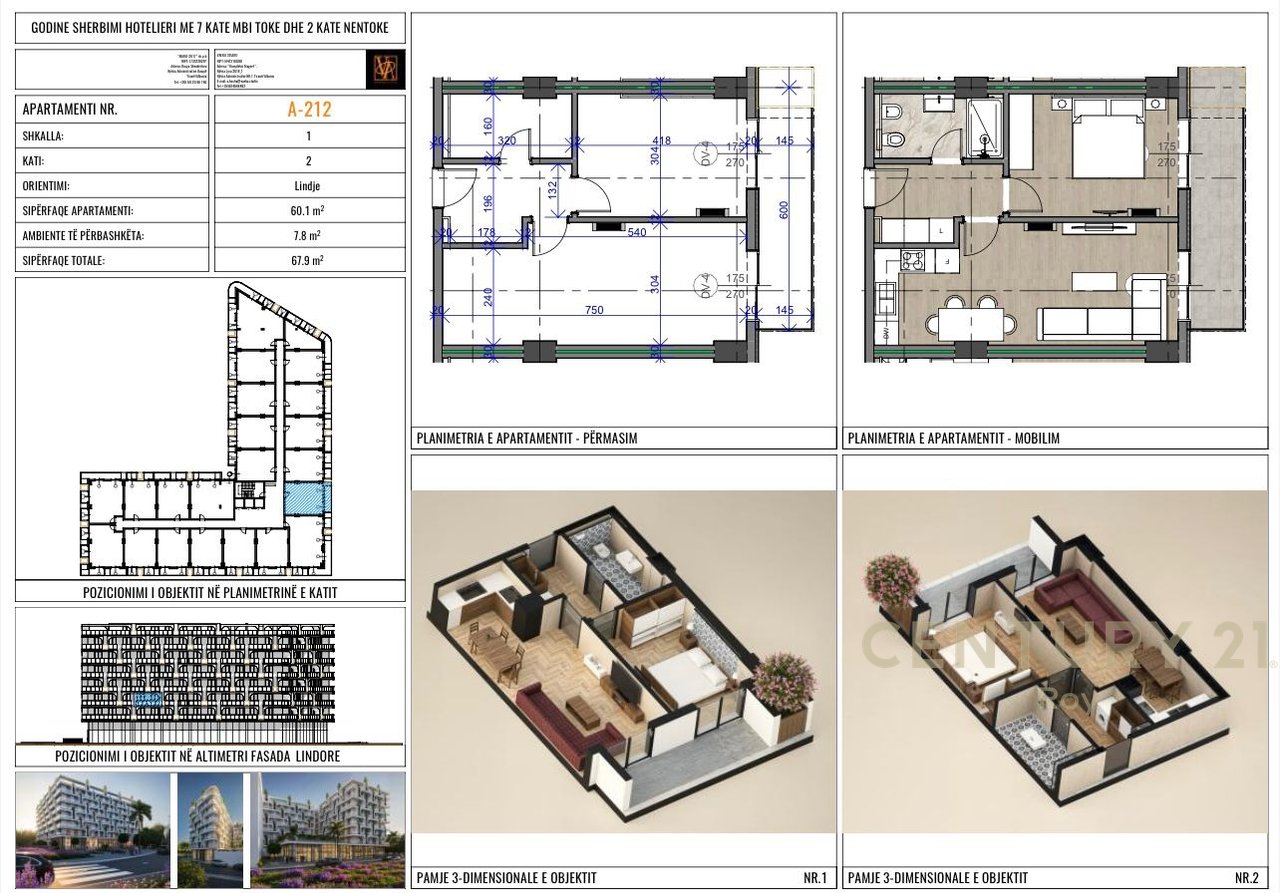Click the double bed symbol in the bedroom
Image resolution: width=1280 pixels, height=893 pixels.
1110,137
